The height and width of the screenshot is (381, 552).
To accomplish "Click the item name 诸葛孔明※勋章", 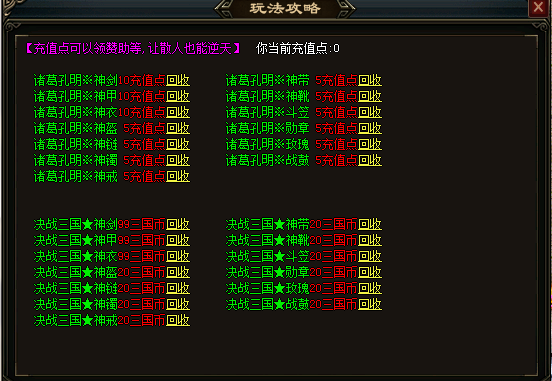I will click(x=268, y=129).
